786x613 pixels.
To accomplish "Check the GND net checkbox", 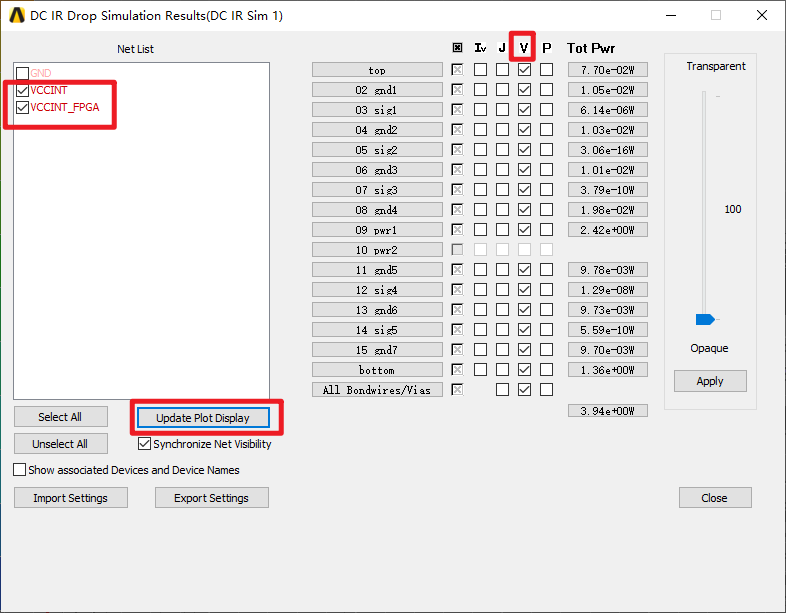I will pos(22,73).
